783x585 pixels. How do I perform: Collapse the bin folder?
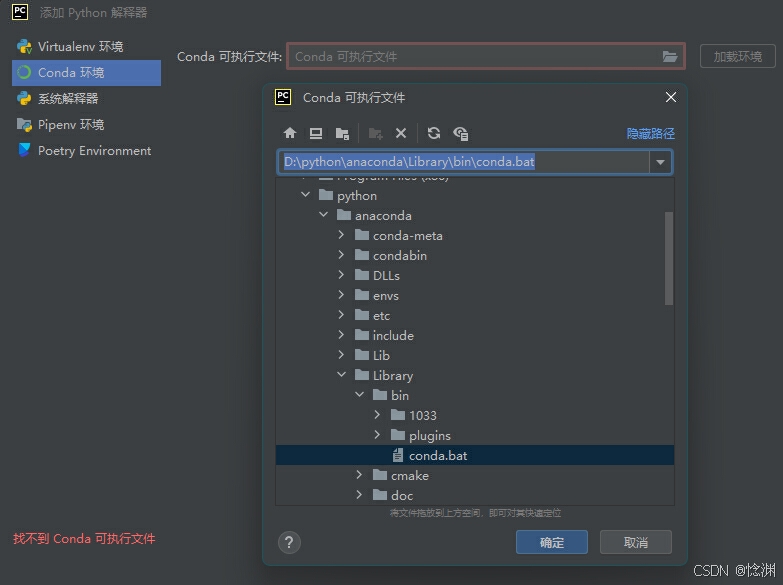click(x=360, y=395)
